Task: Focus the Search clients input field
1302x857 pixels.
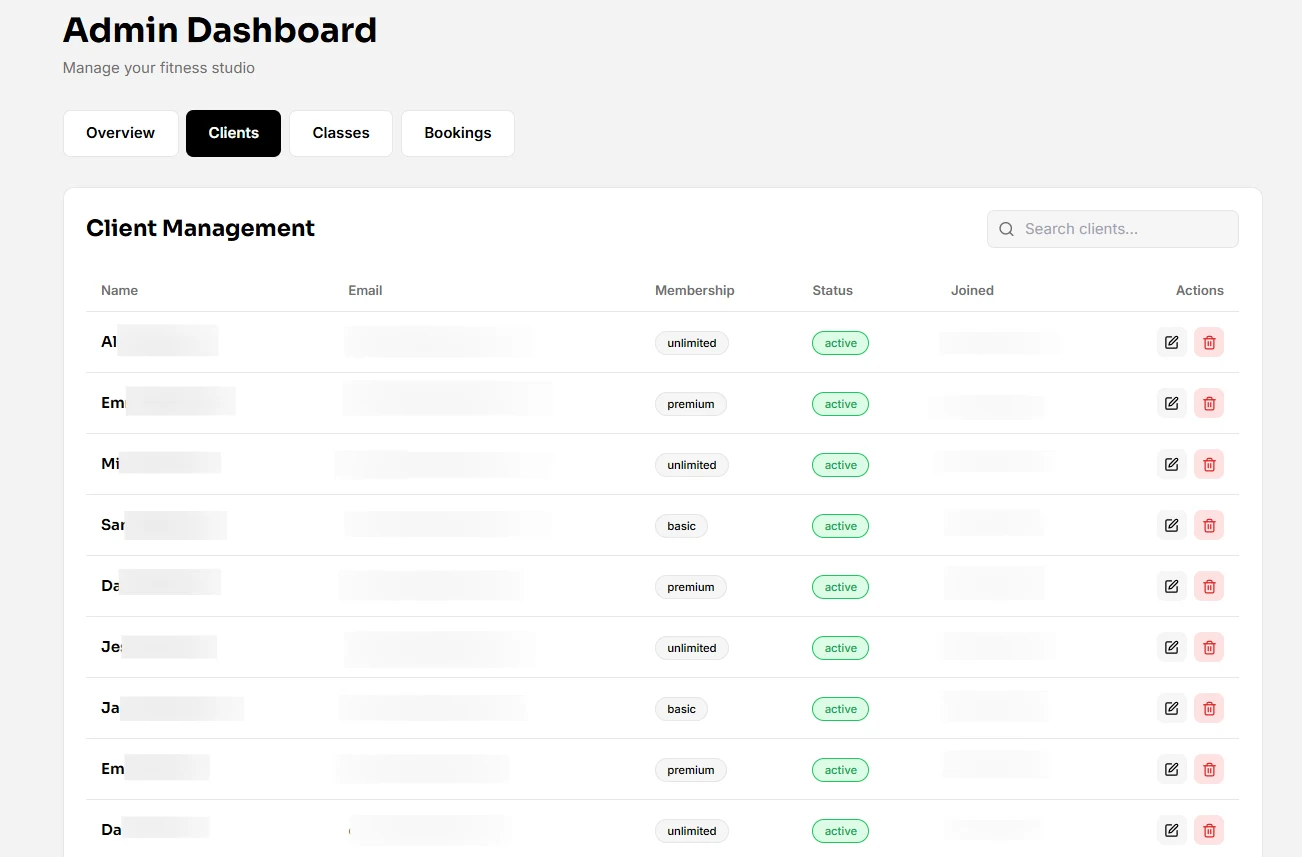Action: [x=1112, y=229]
